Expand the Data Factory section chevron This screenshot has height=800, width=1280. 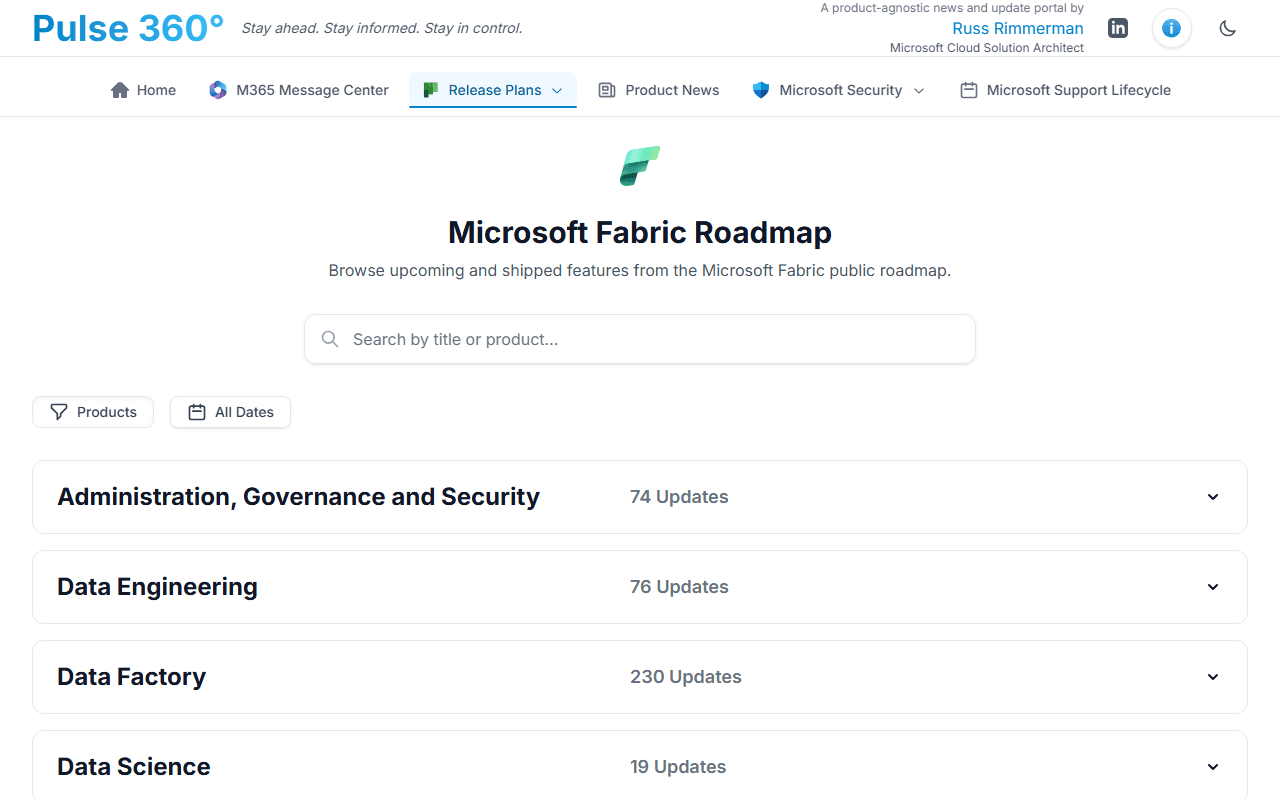1213,677
